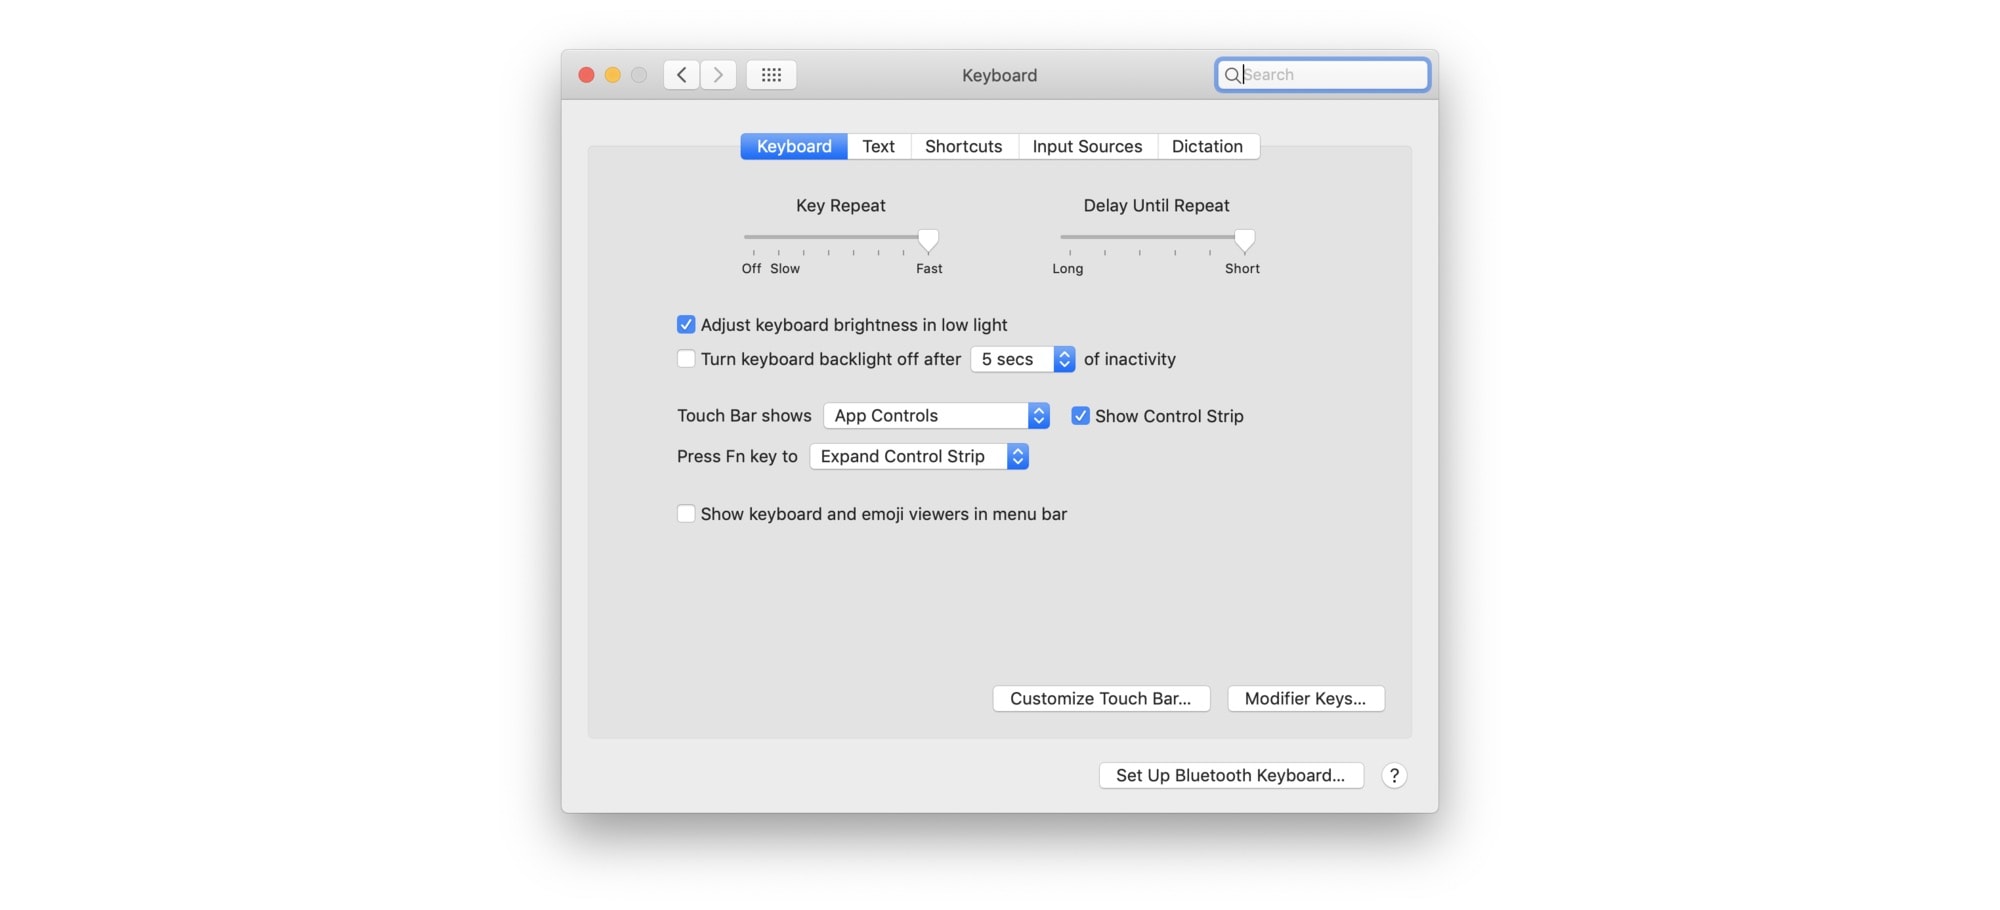Click the magnifying glass search icon
Screen dimensions: 2000x910
pos(1233,74)
